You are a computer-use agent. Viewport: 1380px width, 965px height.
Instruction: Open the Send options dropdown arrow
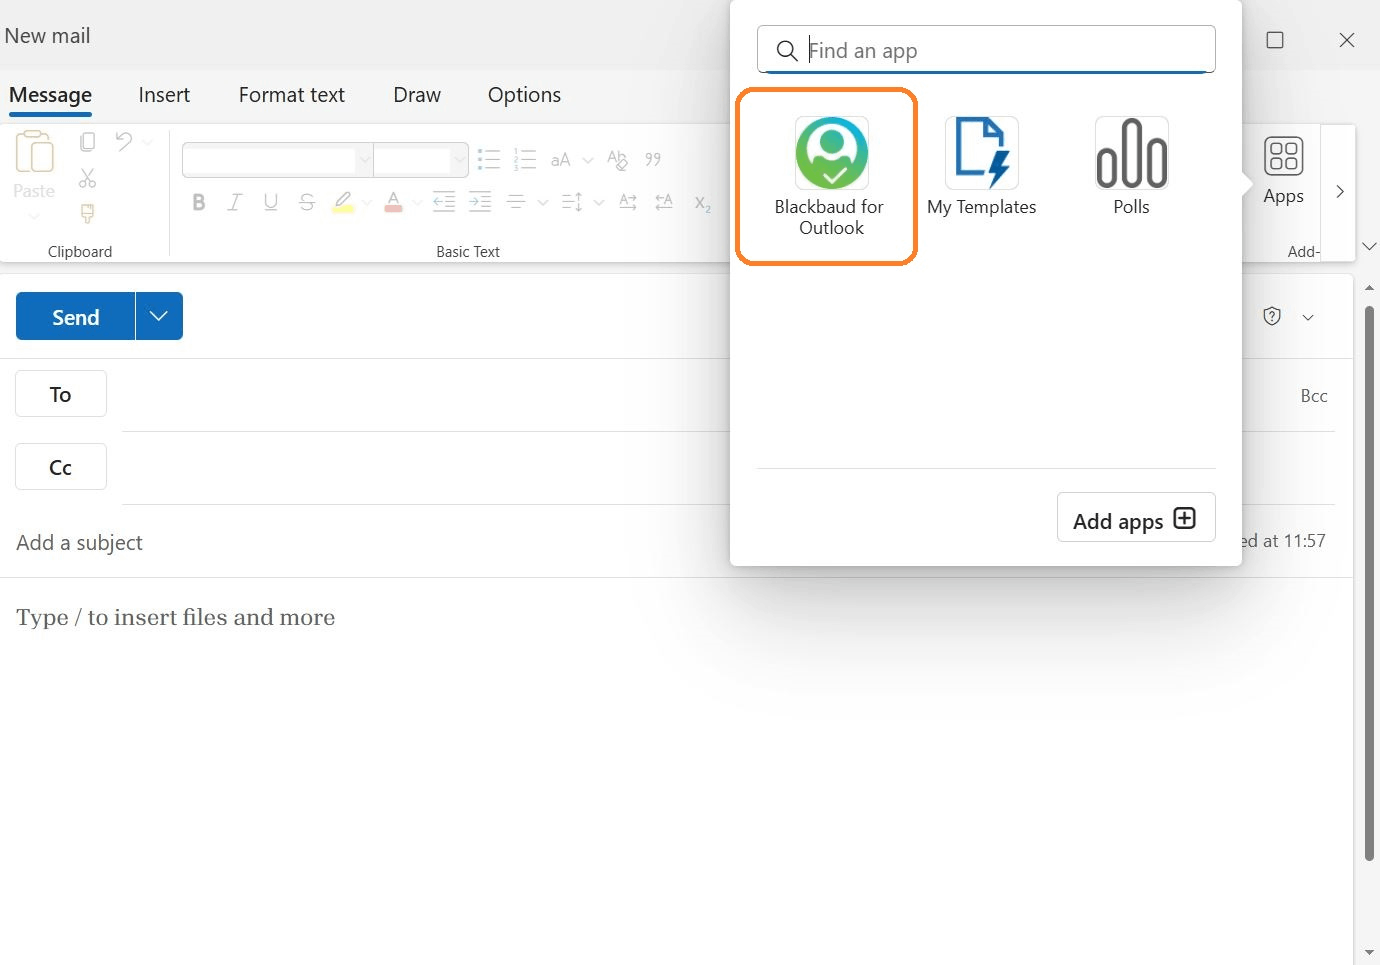coord(158,316)
